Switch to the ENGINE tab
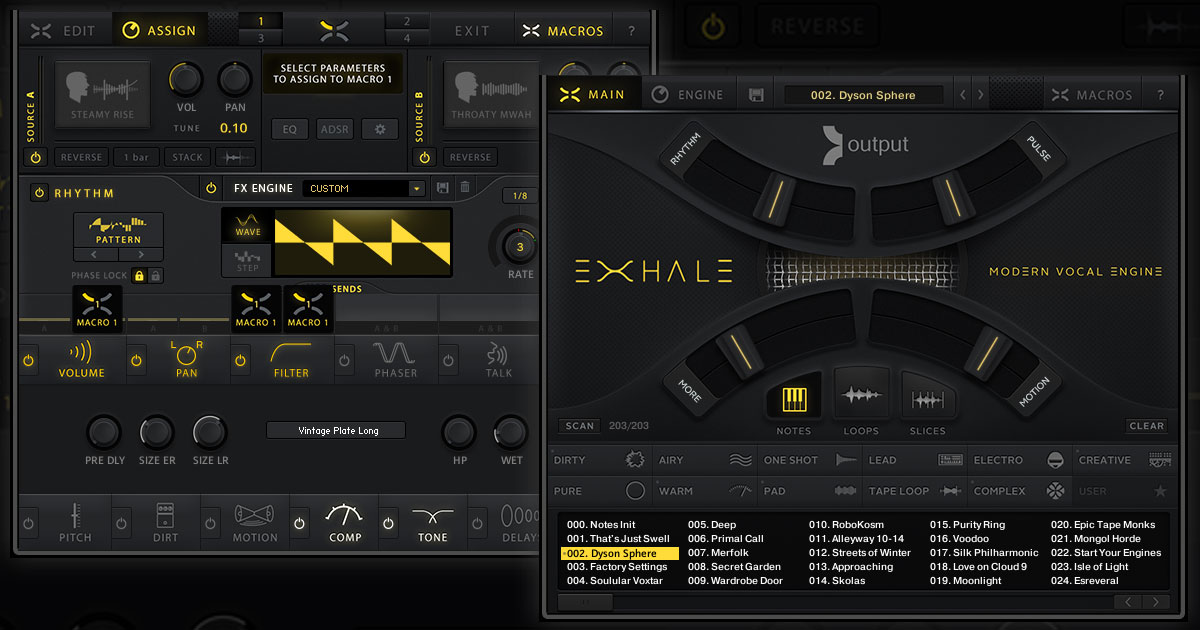1200x630 pixels. point(687,95)
